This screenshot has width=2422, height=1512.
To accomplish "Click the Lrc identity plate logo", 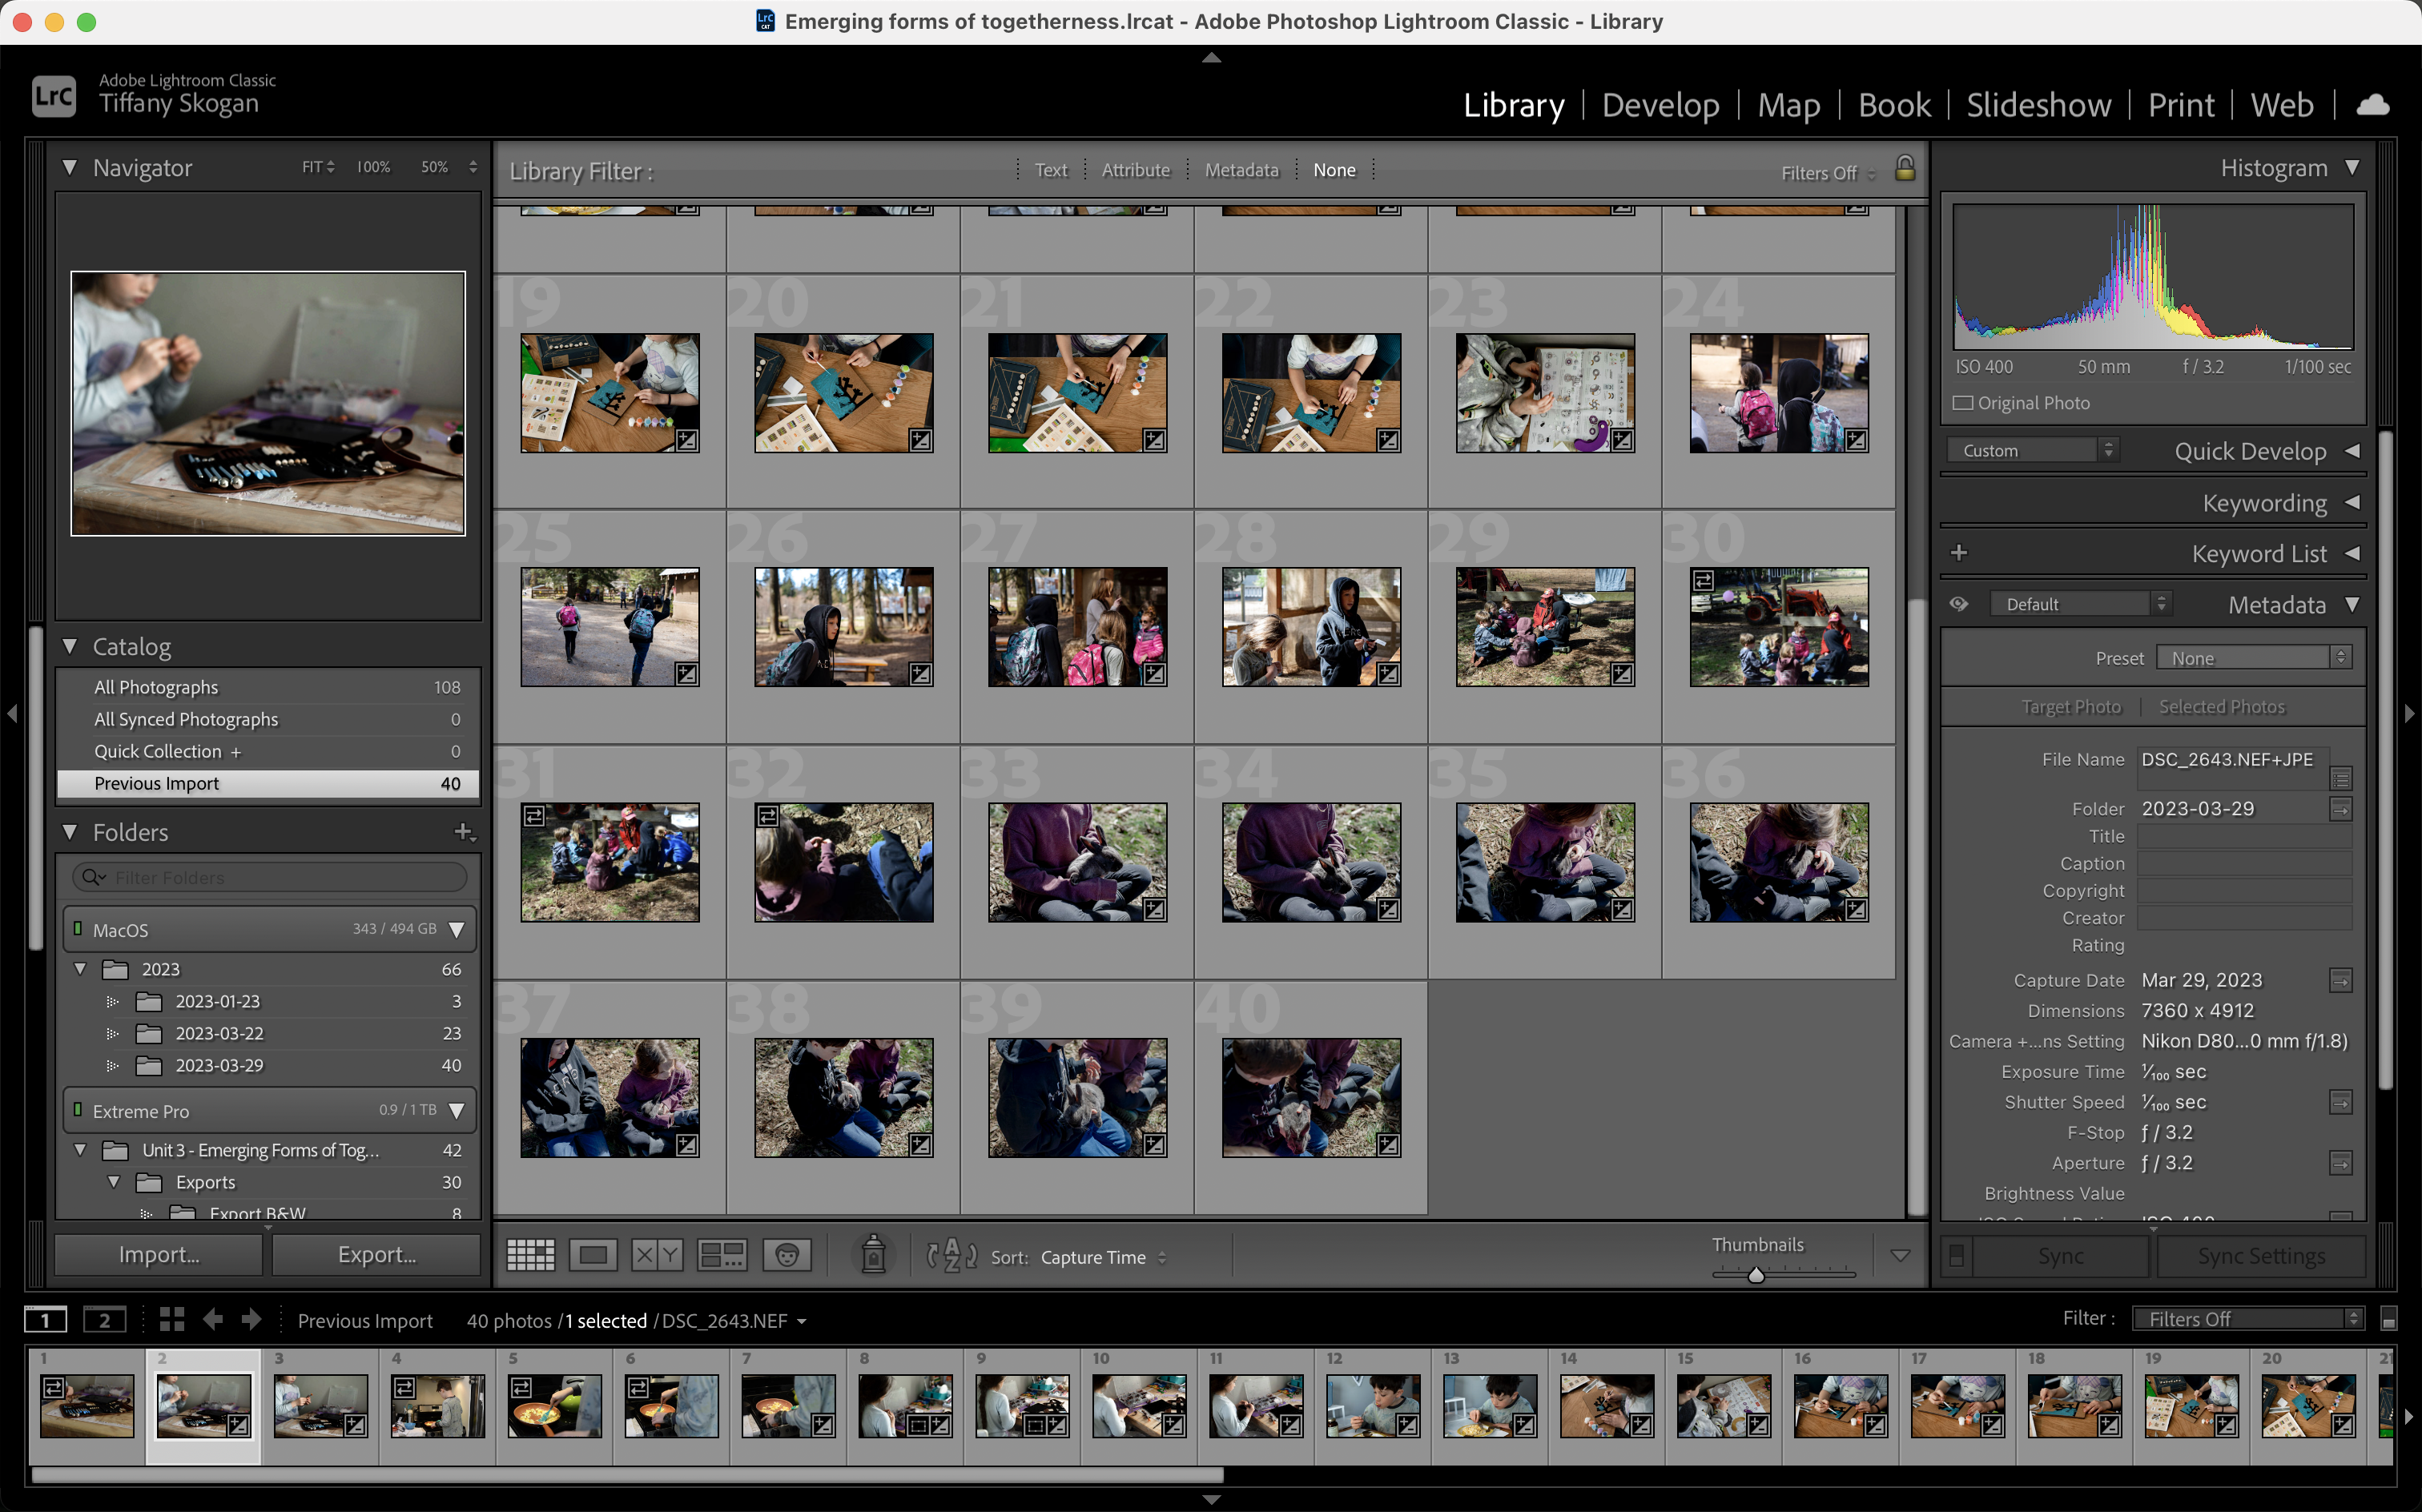I will tap(53, 96).
